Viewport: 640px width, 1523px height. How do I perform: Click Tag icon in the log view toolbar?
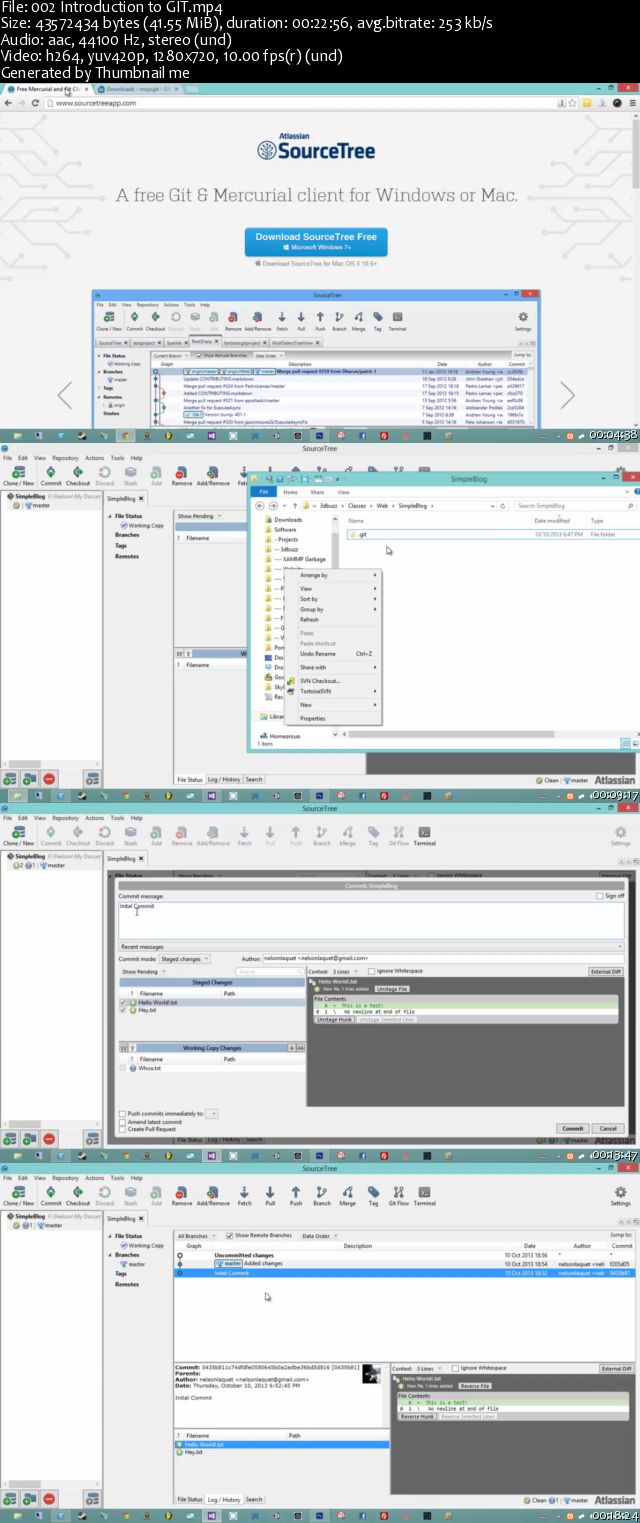point(373,1195)
